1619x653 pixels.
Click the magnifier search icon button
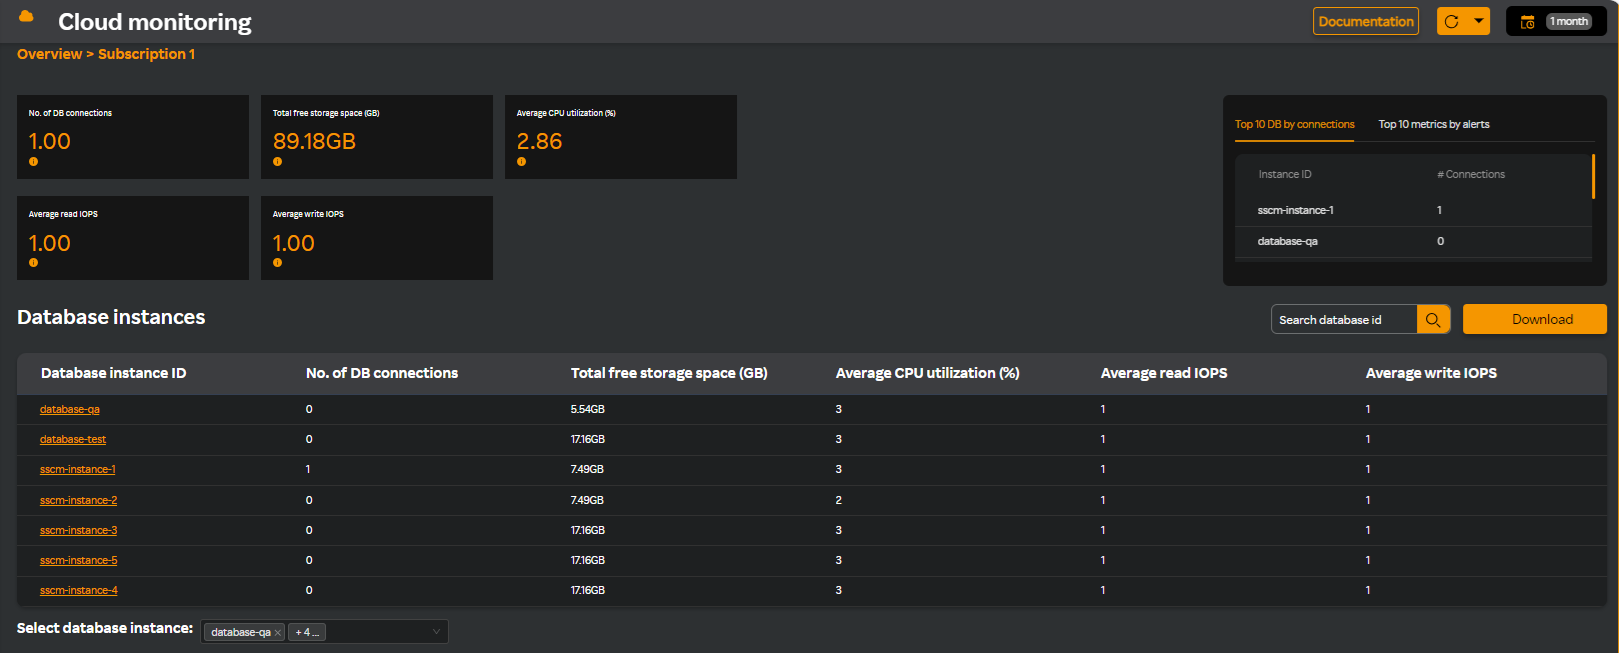(x=1433, y=320)
